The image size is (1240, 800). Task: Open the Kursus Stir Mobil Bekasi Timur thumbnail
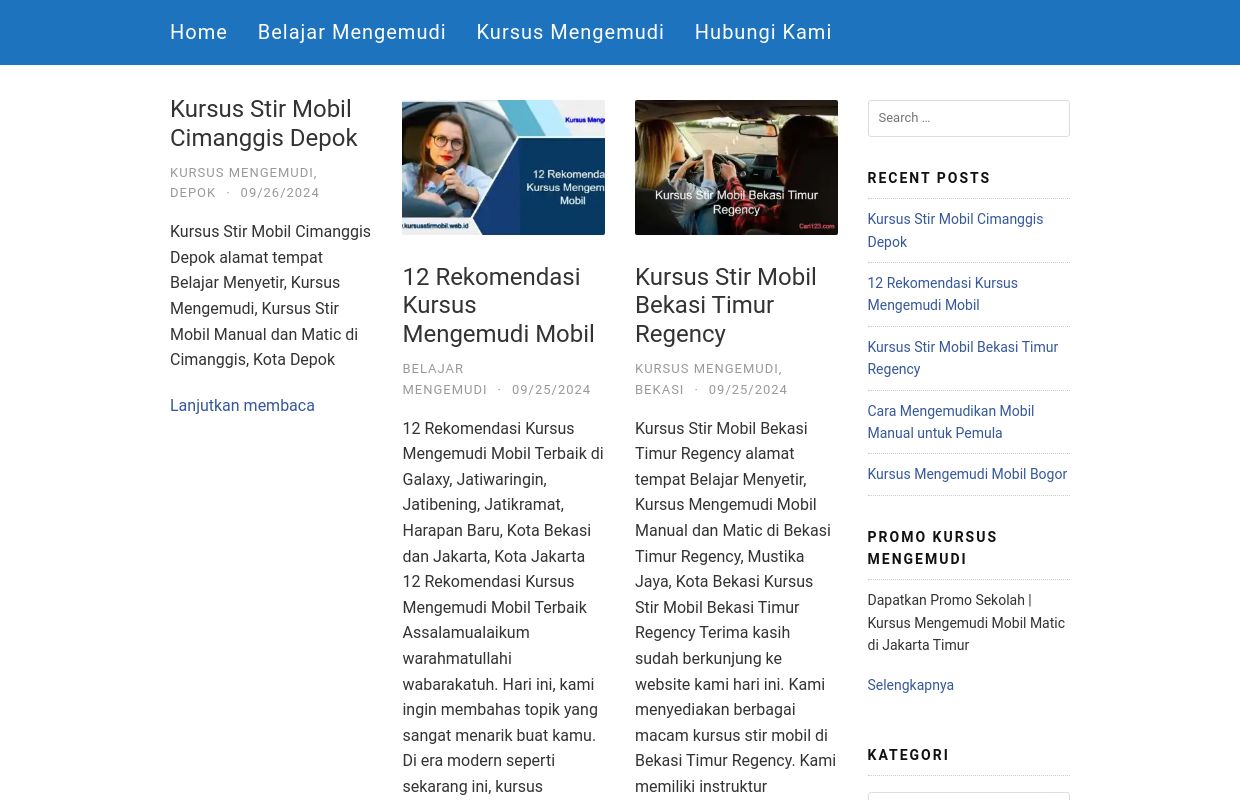point(736,167)
